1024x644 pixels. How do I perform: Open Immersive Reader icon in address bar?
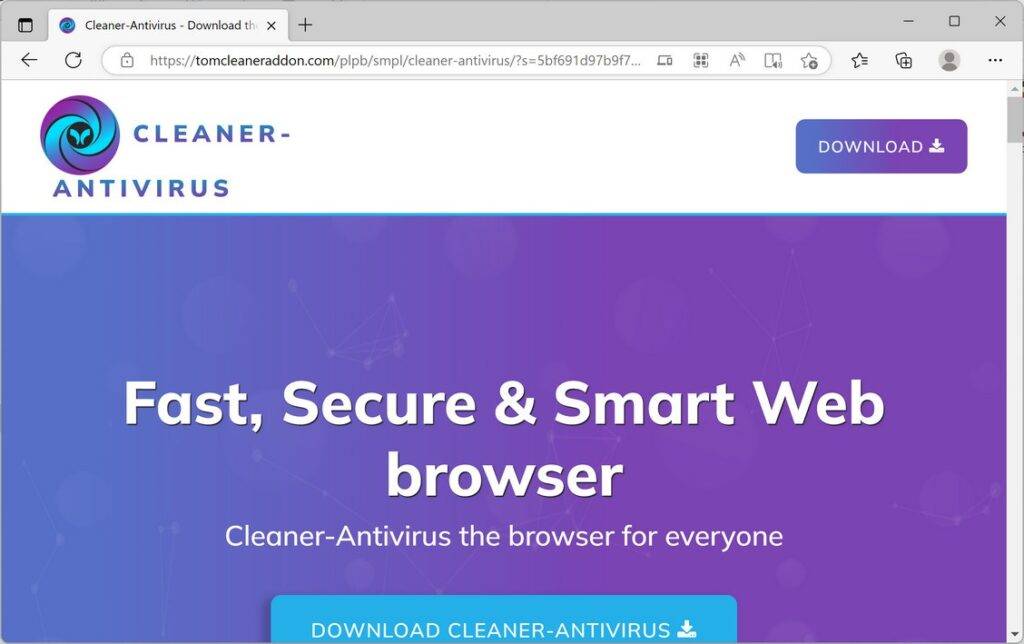coord(773,61)
